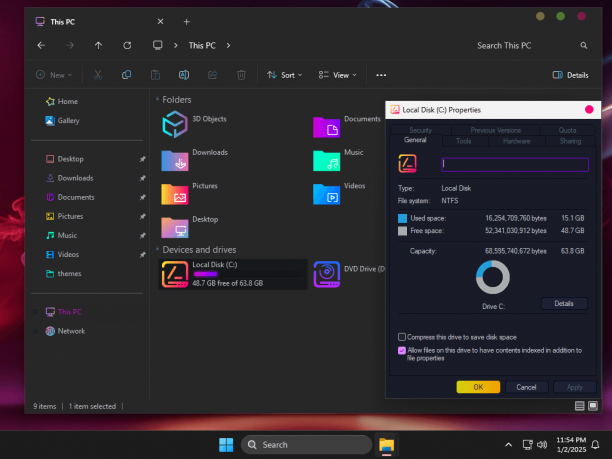Show hidden system tray icons
Screen dimensions: 612x459
(x=508, y=445)
